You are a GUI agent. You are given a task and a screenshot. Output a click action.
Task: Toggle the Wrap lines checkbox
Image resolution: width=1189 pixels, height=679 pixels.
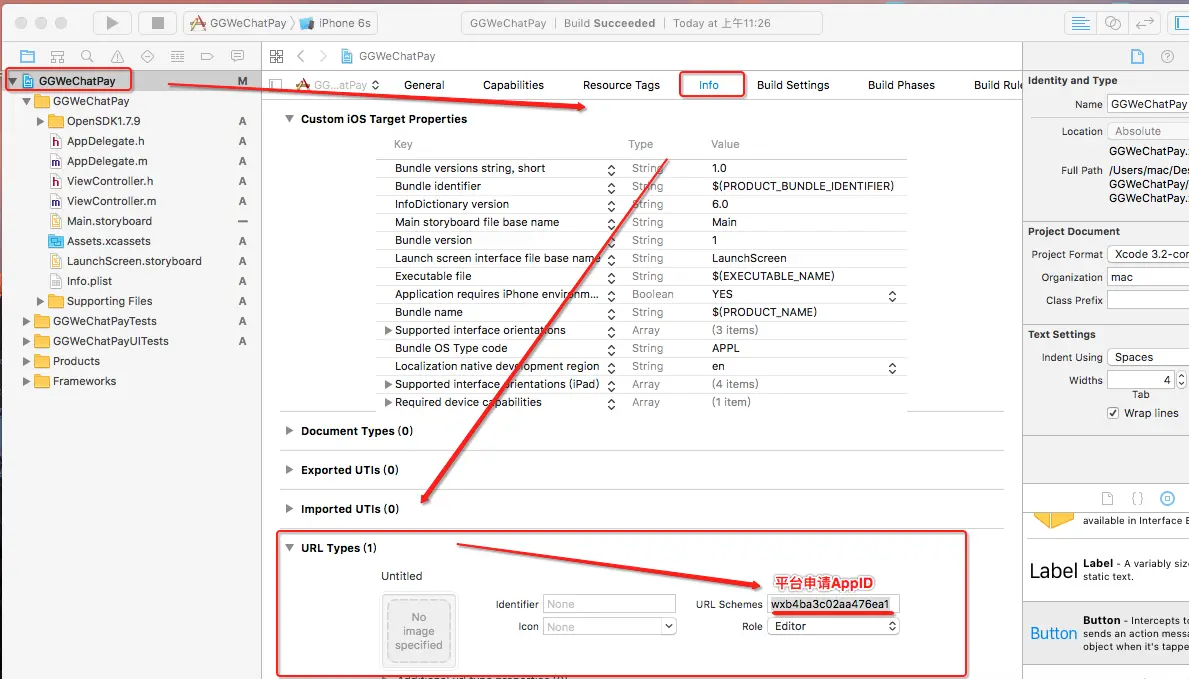coord(1112,413)
